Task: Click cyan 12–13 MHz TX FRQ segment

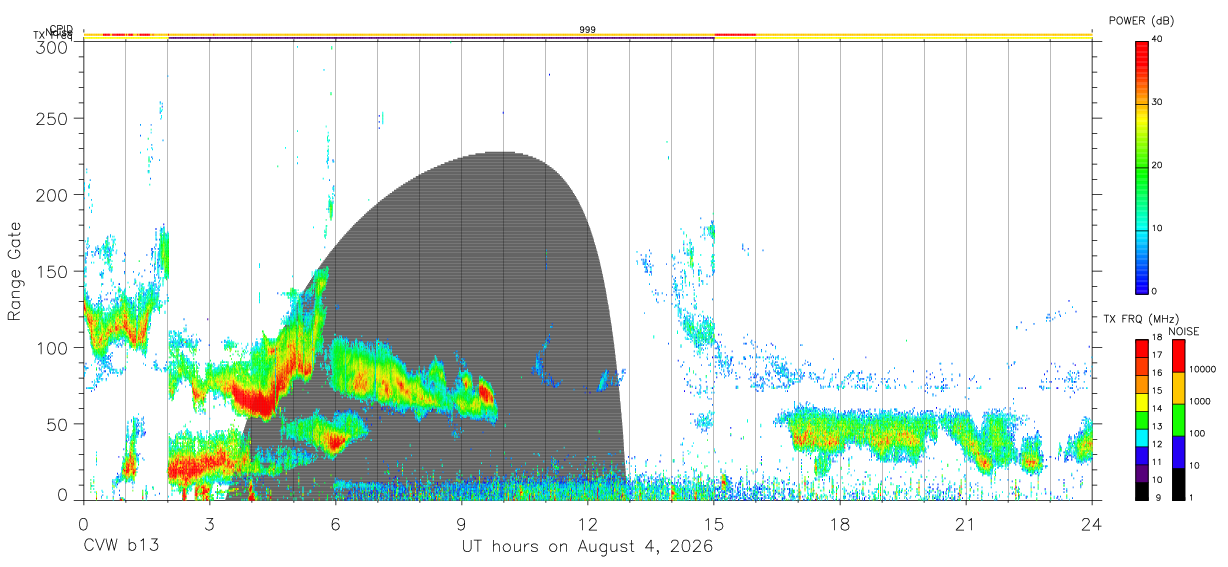Action: (1142, 437)
